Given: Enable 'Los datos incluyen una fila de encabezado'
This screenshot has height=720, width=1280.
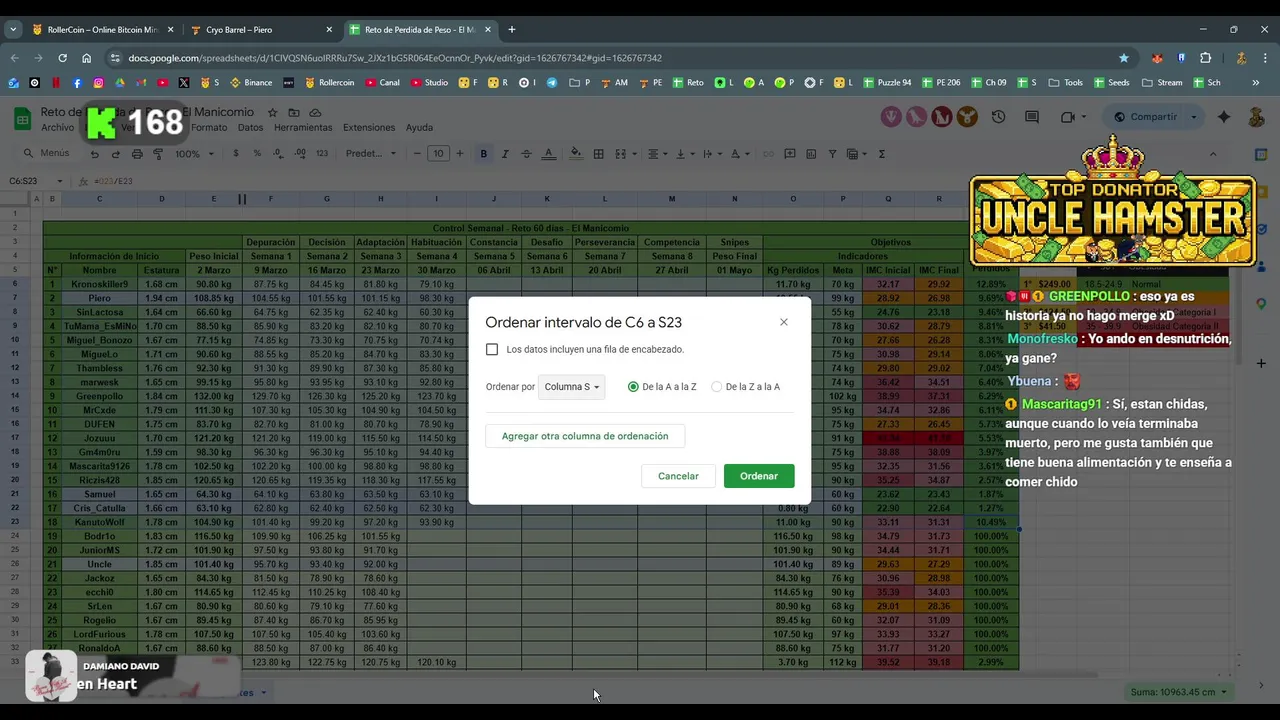Looking at the screenshot, I should click(x=492, y=349).
